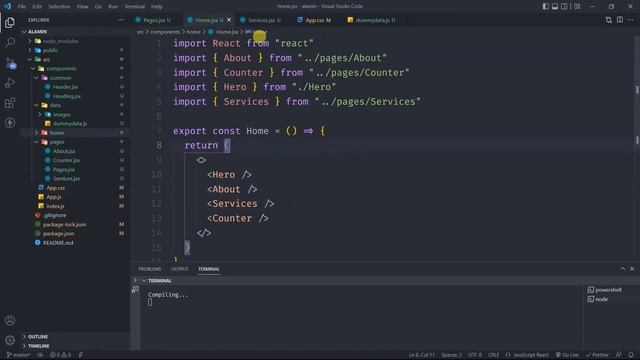Select the powershell terminal instance

tap(604, 290)
